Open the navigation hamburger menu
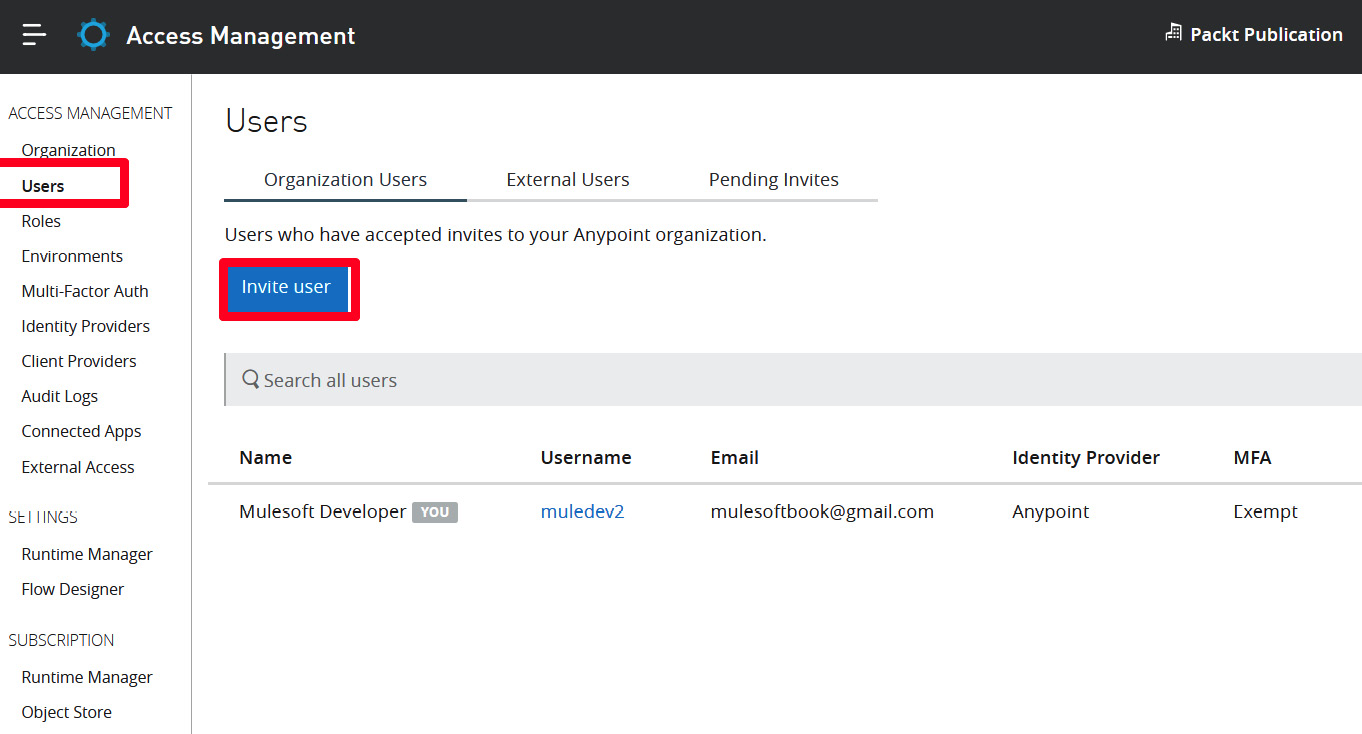 pos(33,35)
